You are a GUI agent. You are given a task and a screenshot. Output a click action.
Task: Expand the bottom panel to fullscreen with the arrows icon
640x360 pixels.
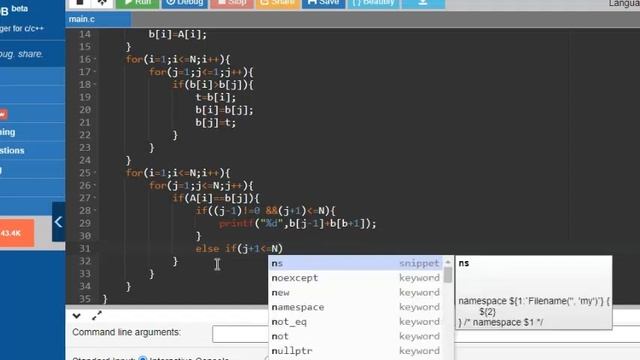(97, 315)
